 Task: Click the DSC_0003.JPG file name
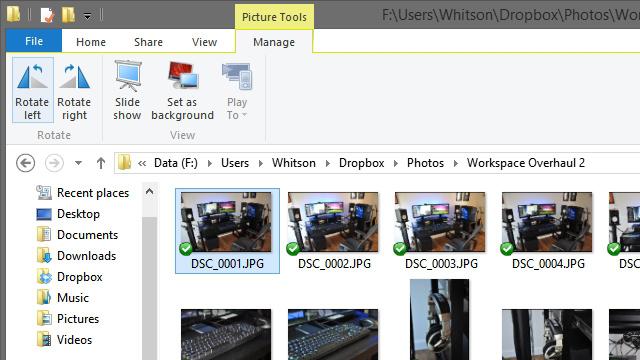coord(441,264)
